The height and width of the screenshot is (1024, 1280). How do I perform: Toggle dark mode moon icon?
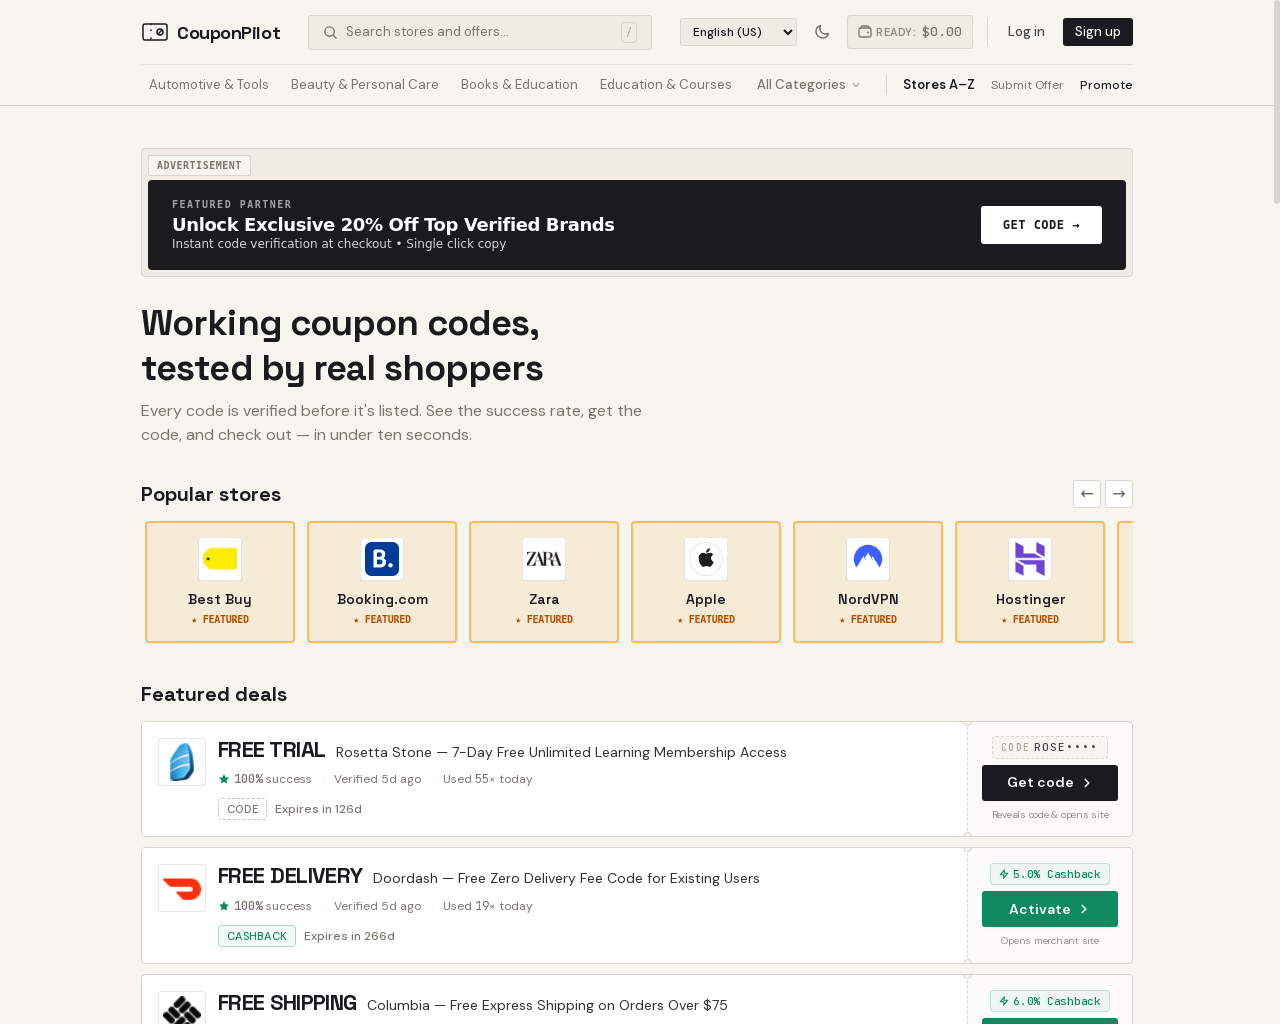(822, 32)
